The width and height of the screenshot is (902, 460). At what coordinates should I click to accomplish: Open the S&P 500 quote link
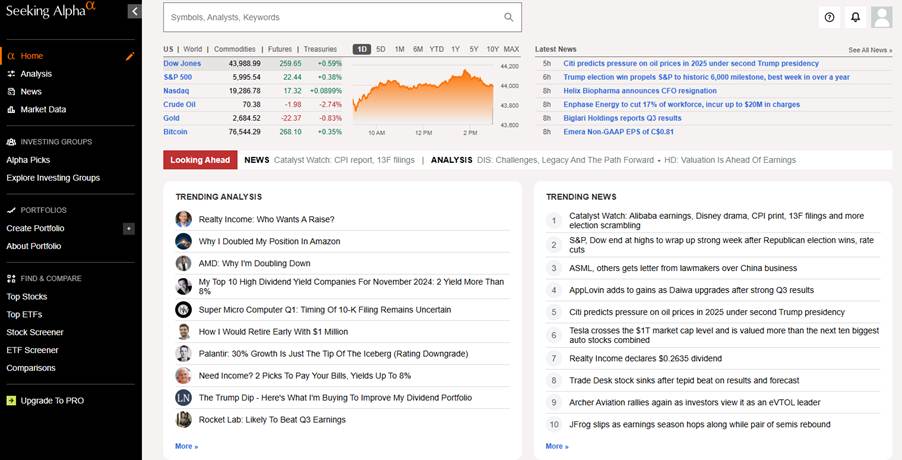[x=178, y=77]
